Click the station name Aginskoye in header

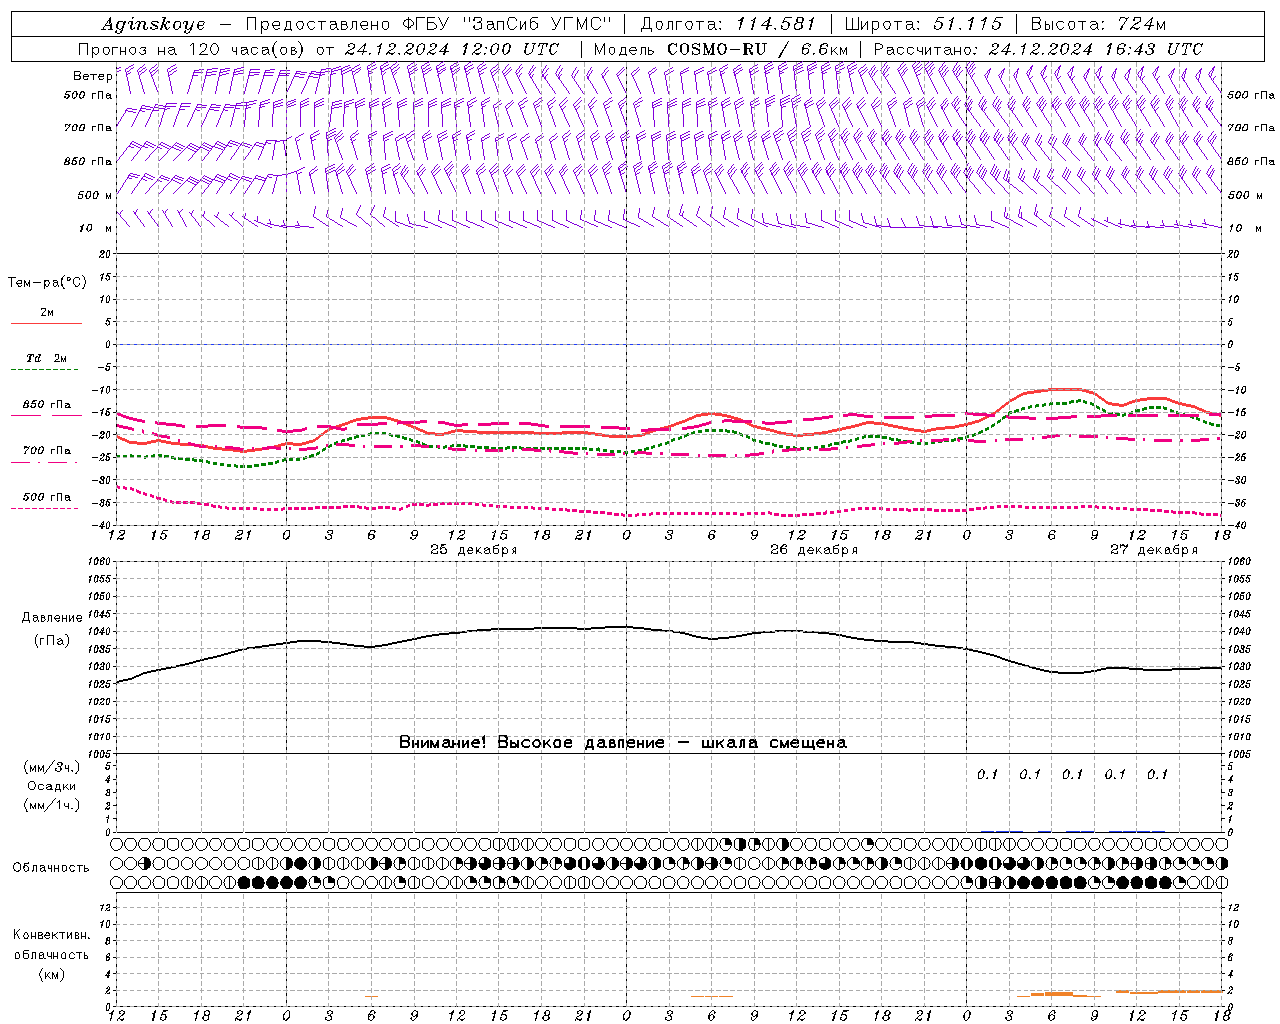click(x=153, y=24)
